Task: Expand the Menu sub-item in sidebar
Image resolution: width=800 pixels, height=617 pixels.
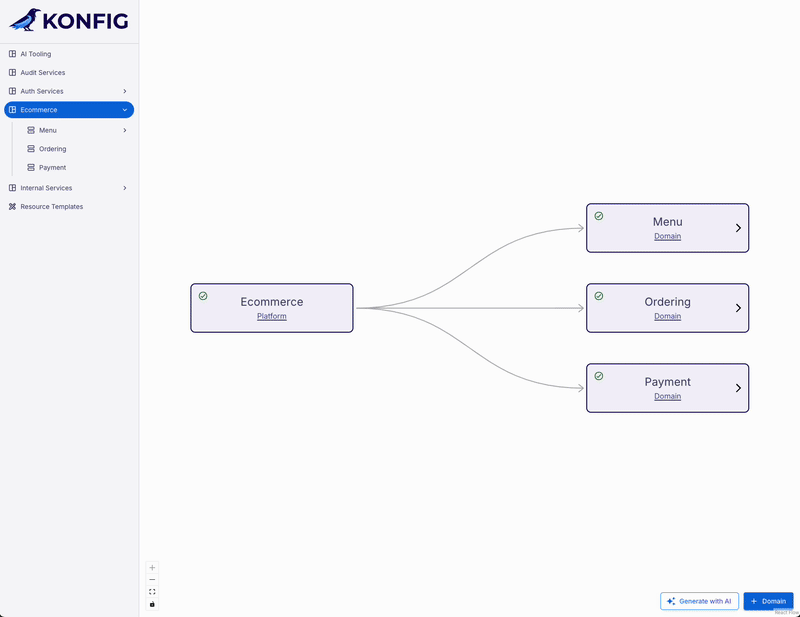Action: coord(124,130)
